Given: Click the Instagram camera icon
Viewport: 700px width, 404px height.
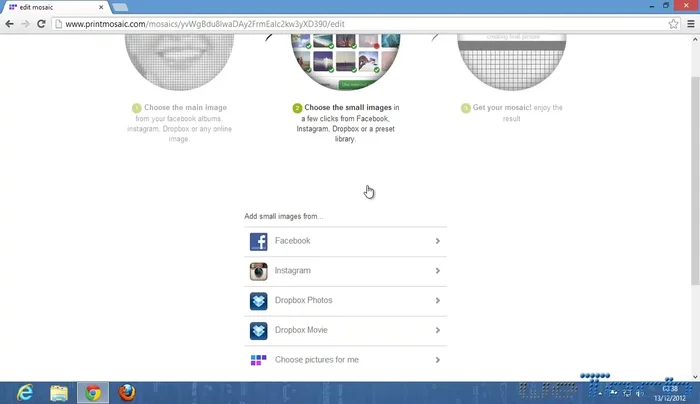Looking at the screenshot, I should 258,271.
